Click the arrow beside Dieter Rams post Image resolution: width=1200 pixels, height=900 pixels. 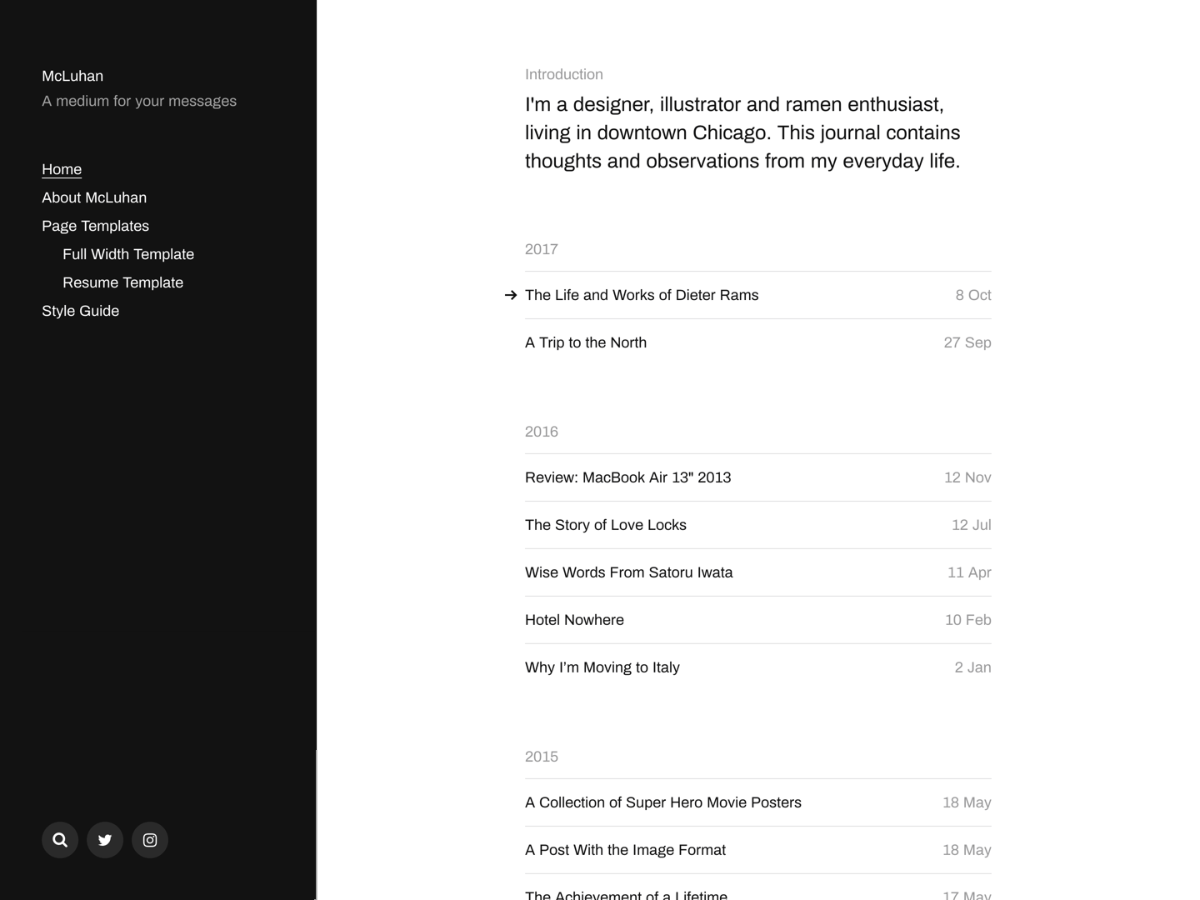coord(511,295)
